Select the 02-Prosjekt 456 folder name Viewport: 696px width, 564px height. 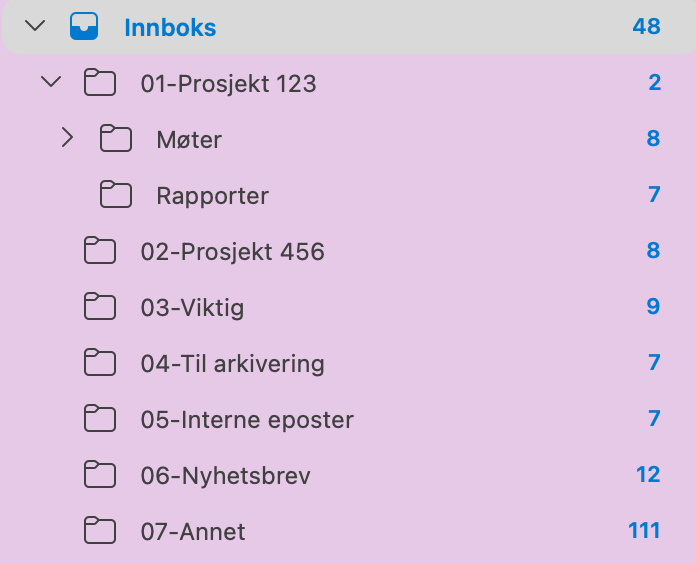[x=232, y=251]
